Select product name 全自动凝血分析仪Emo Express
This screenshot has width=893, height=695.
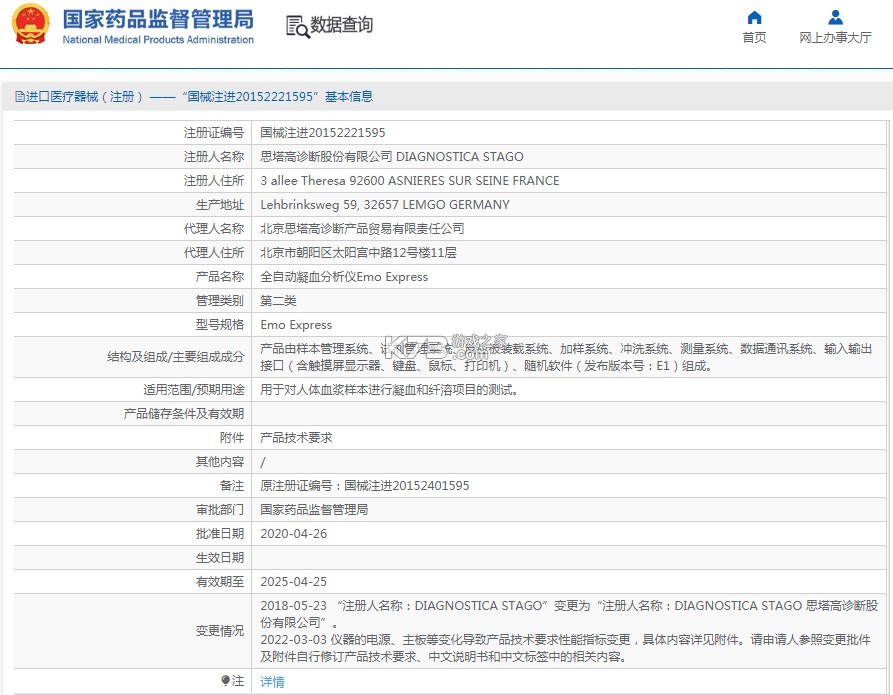[344, 277]
